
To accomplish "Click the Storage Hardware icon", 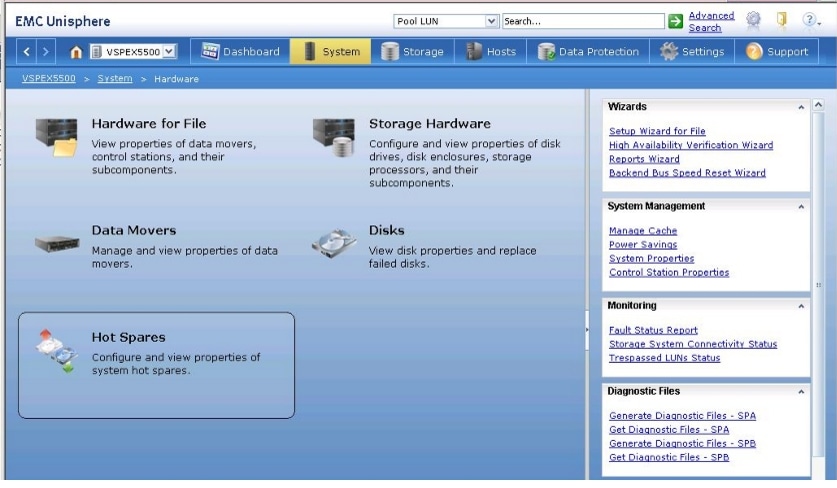I will tap(334, 137).
